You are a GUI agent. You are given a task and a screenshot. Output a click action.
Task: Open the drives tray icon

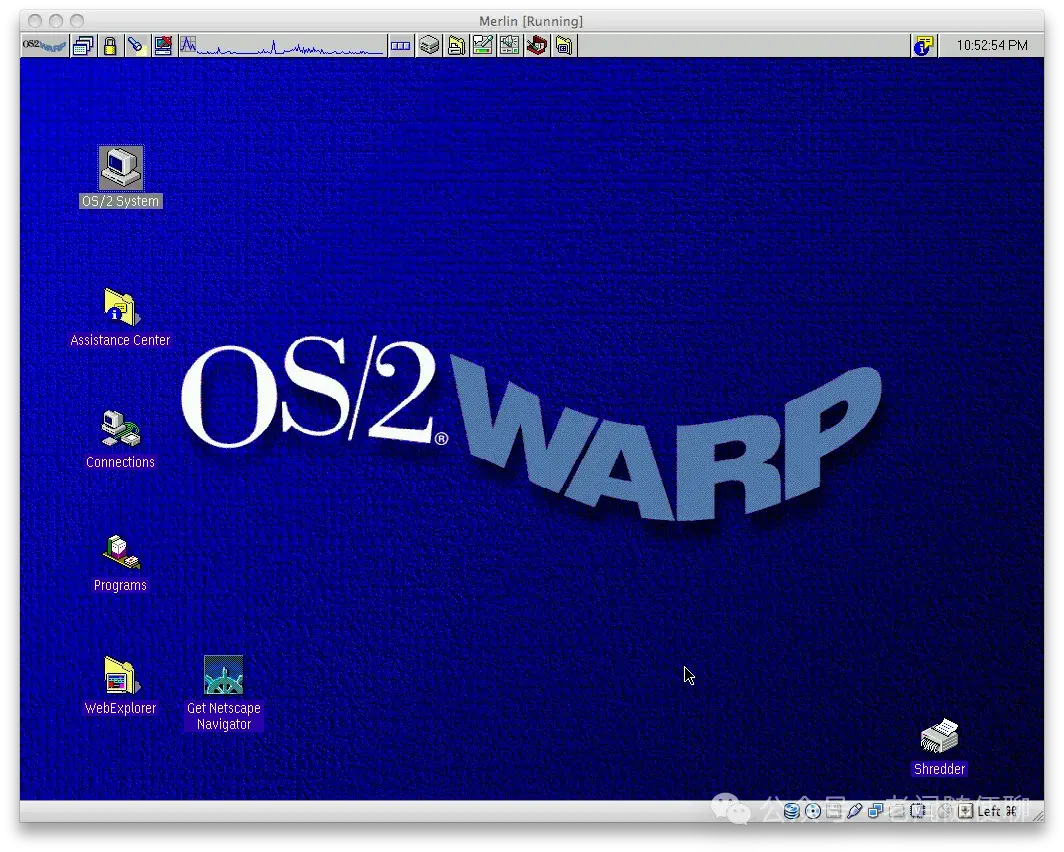430,45
